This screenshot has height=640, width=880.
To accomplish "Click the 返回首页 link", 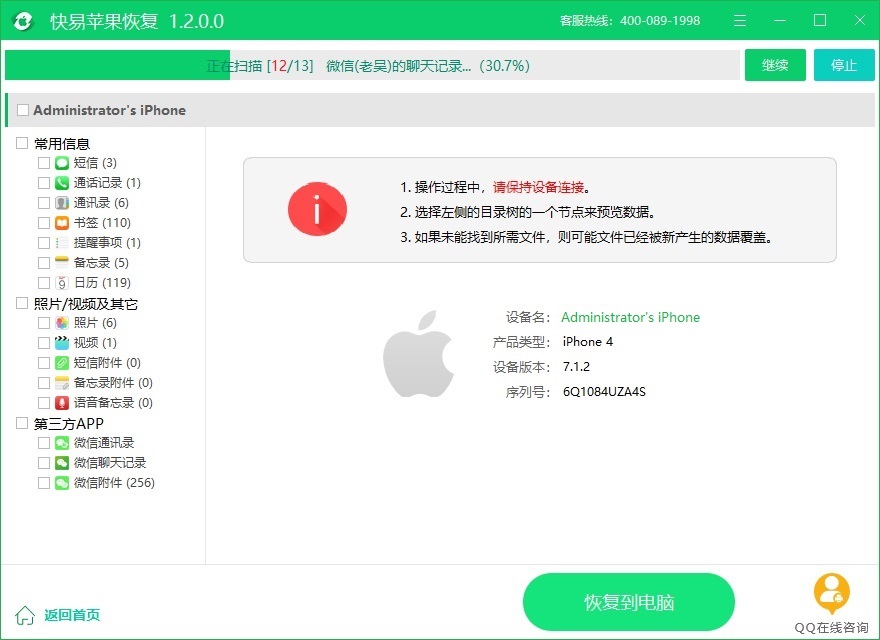I will point(72,615).
